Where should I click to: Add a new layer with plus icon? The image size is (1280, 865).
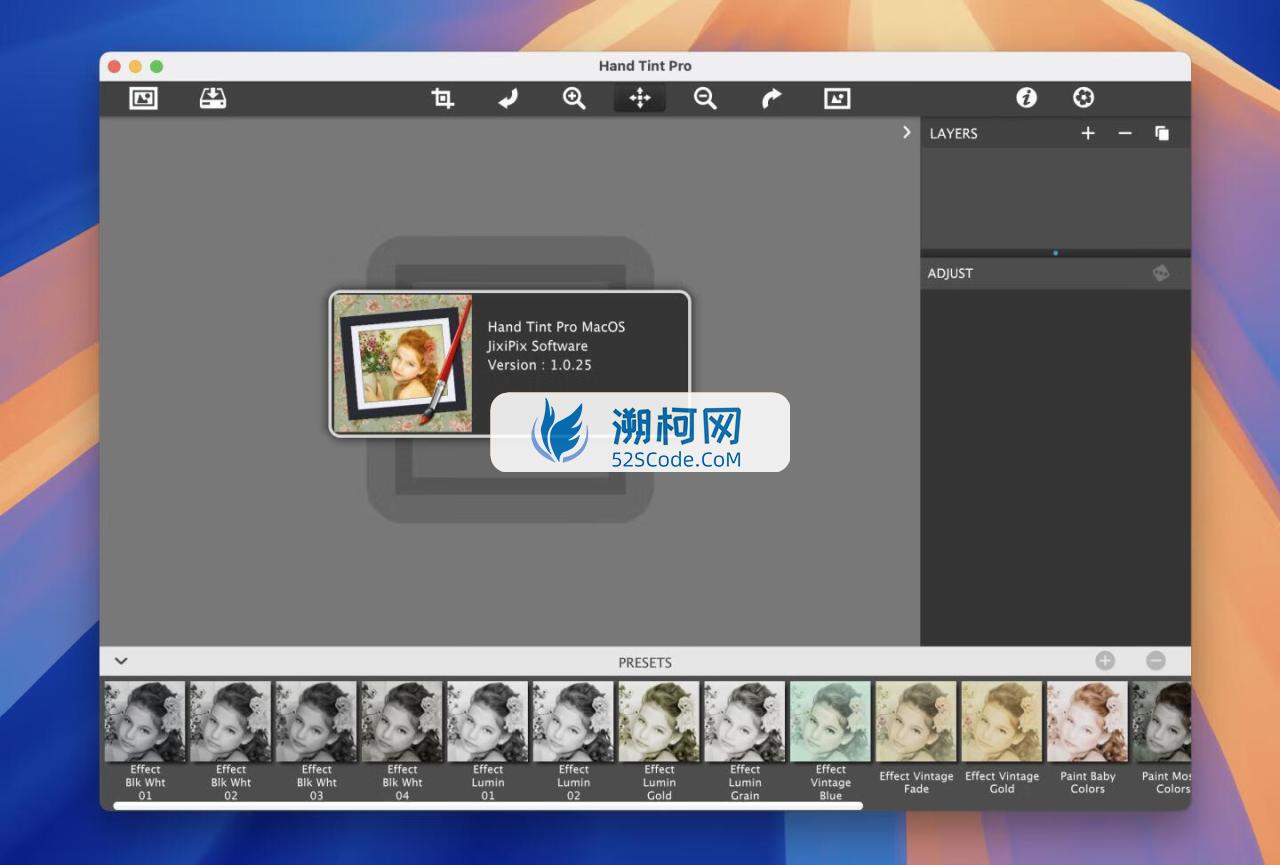coord(1088,133)
